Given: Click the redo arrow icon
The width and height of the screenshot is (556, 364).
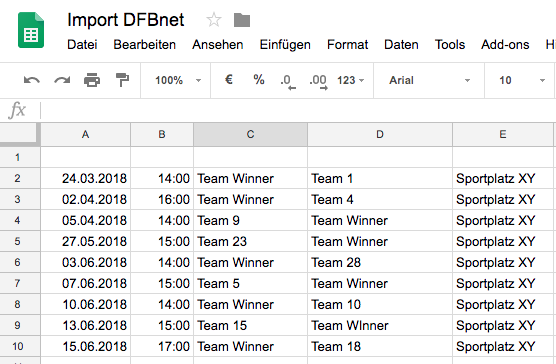Looking at the screenshot, I should click(62, 80).
